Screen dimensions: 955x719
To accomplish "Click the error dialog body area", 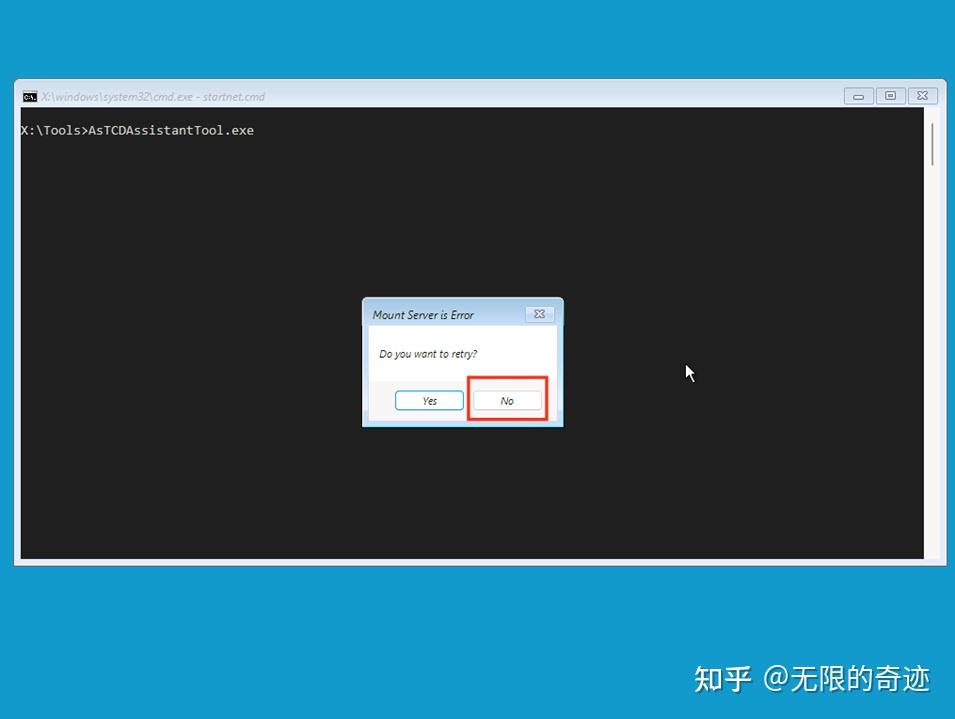I will [462, 360].
